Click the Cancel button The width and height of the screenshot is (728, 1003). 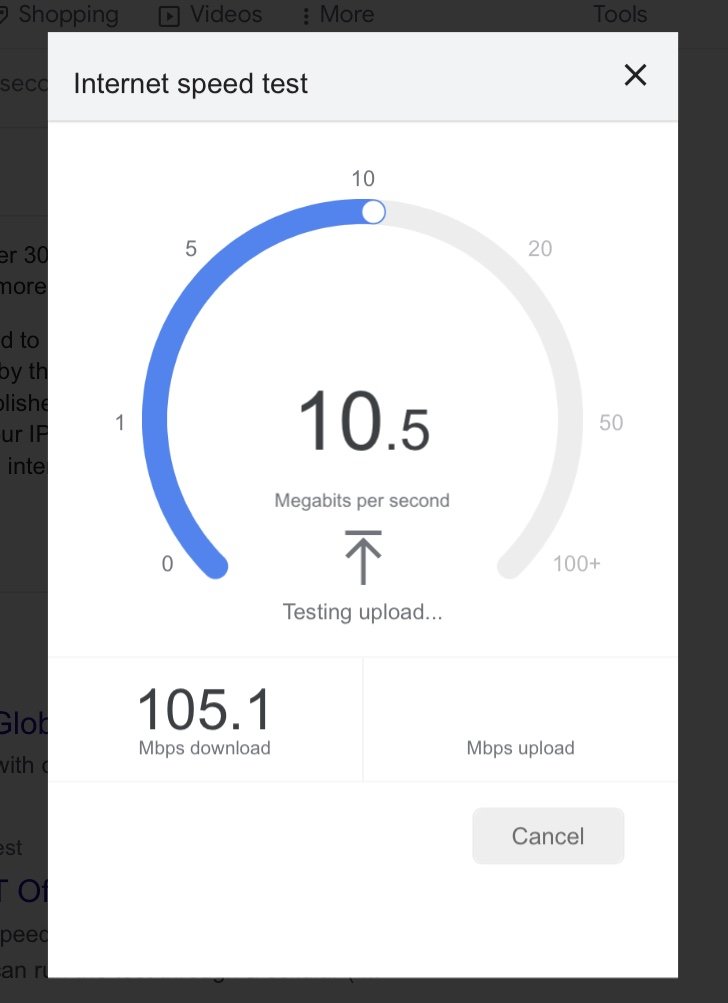pos(548,835)
